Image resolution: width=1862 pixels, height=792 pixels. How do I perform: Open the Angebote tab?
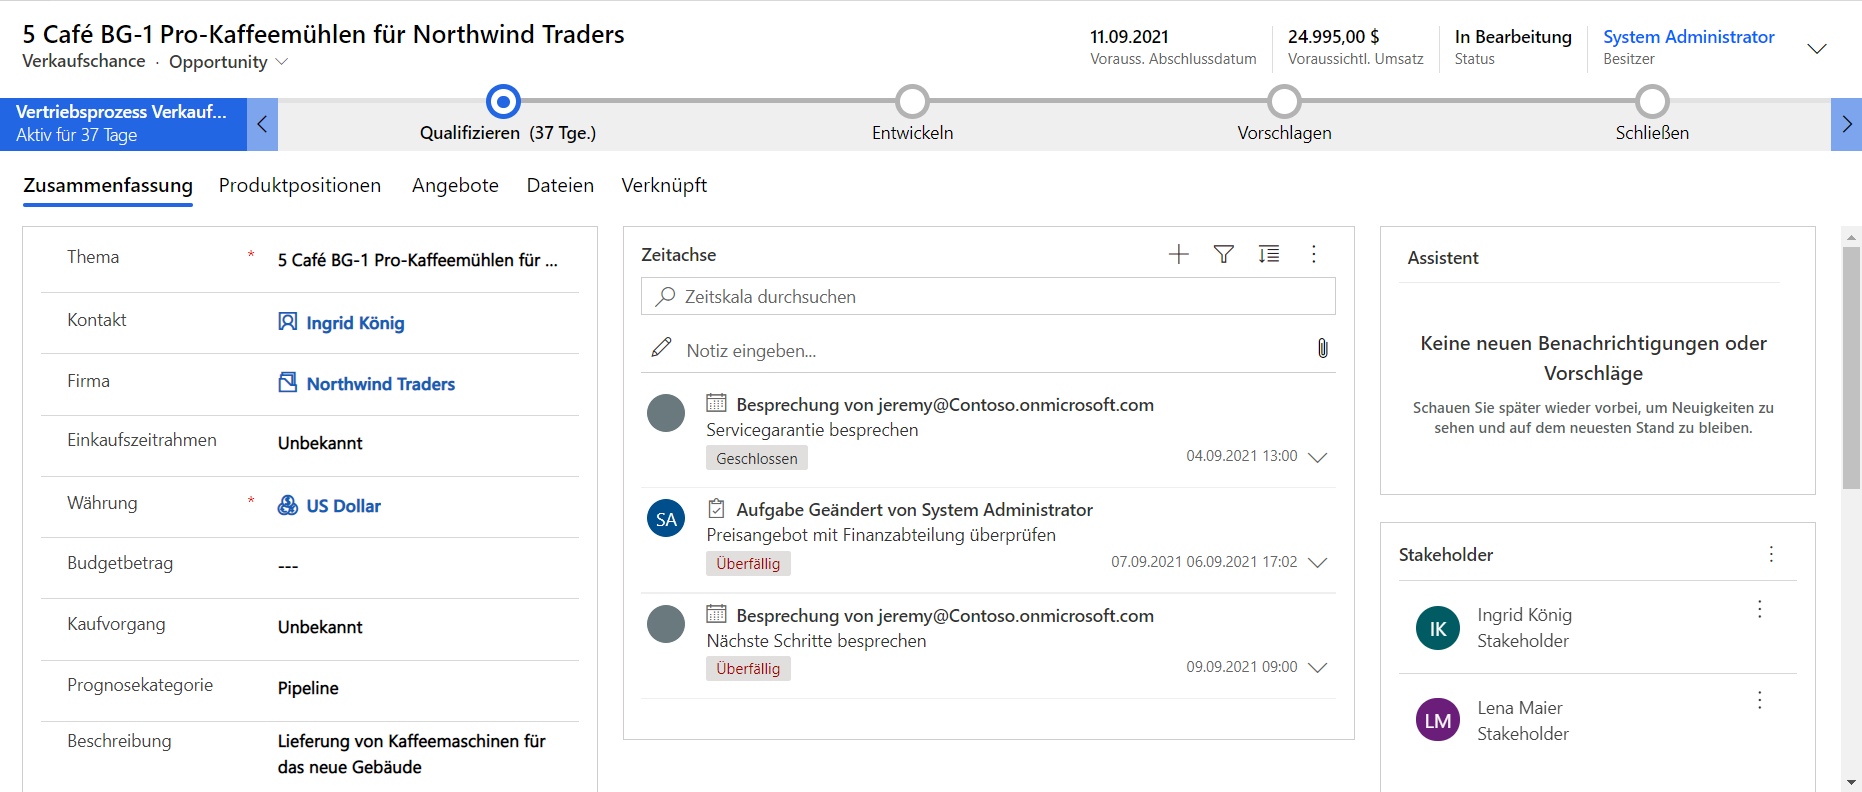click(x=455, y=185)
